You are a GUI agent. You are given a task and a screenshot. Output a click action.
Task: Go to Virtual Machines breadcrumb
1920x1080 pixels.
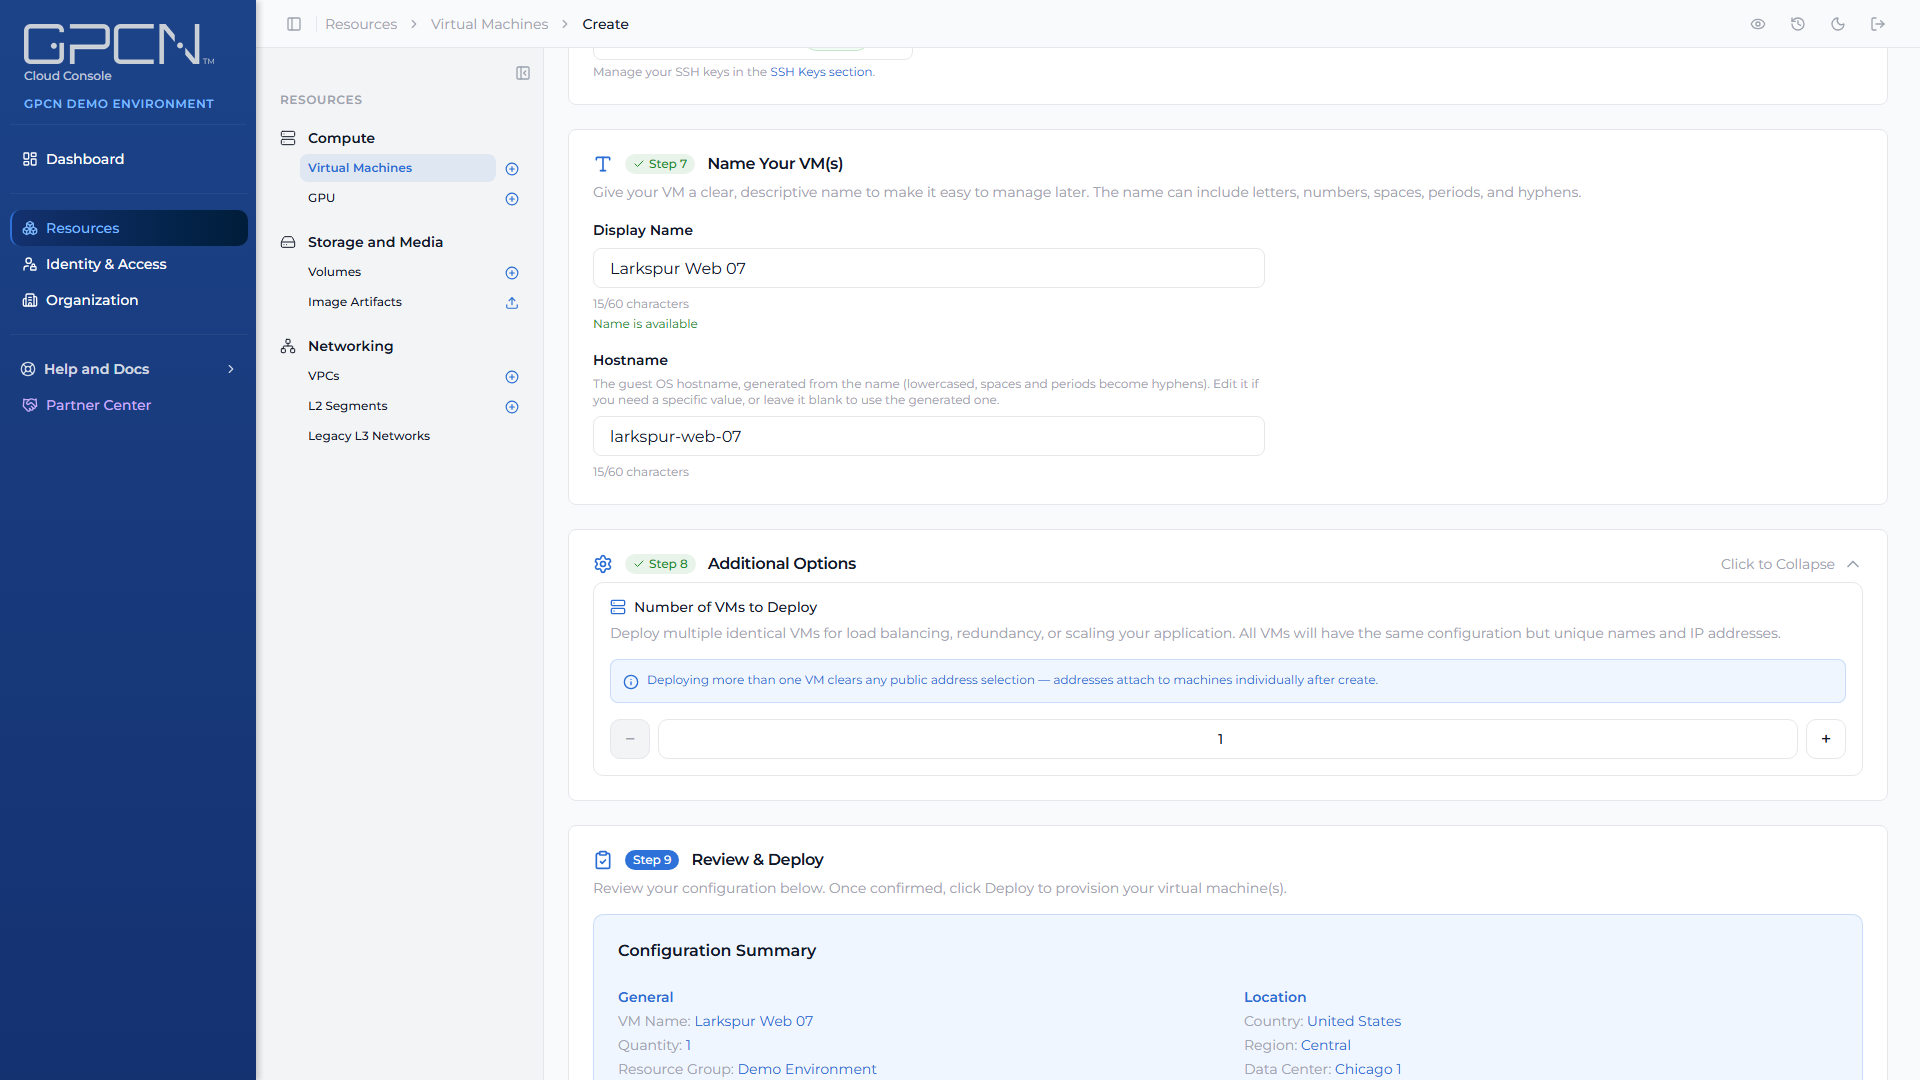click(489, 24)
